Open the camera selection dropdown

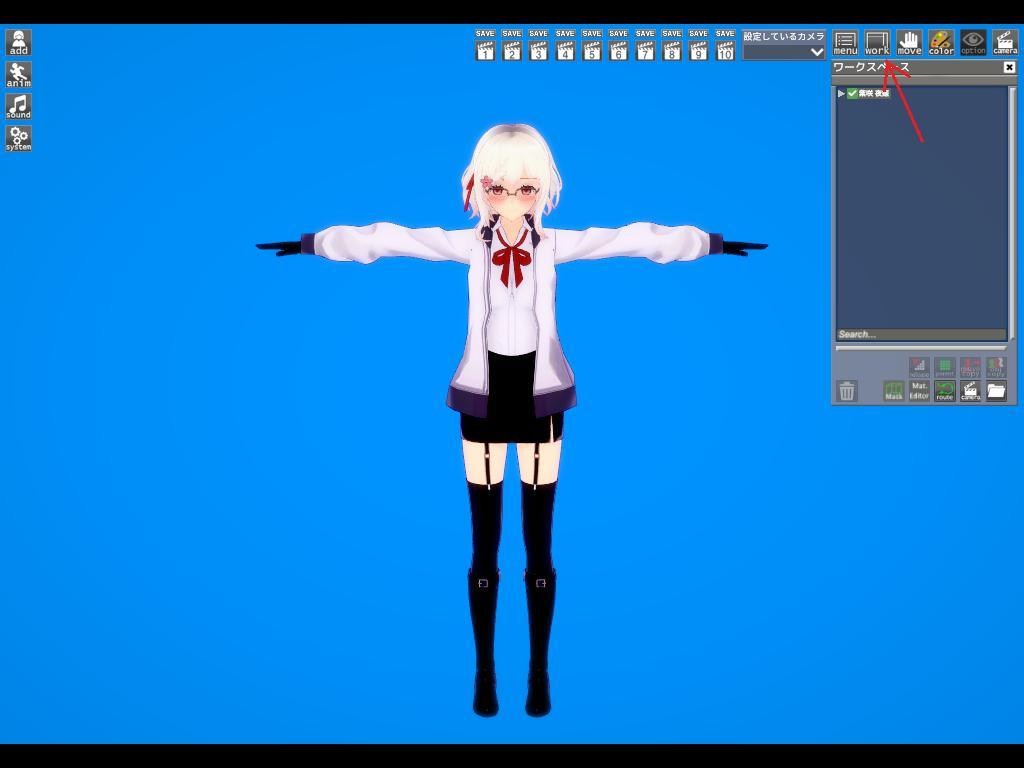pyautogui.click(x=785, y=51)
